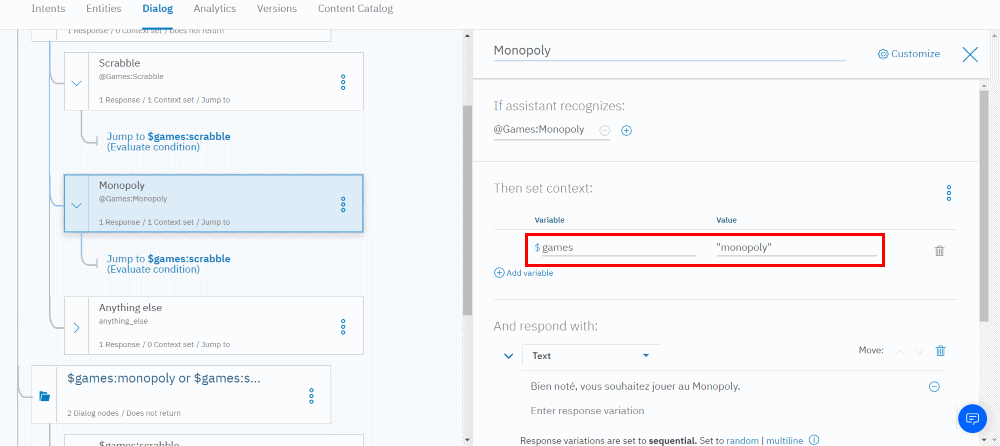
Task: Open the Text response type dropdown
Action: (591, 355)
